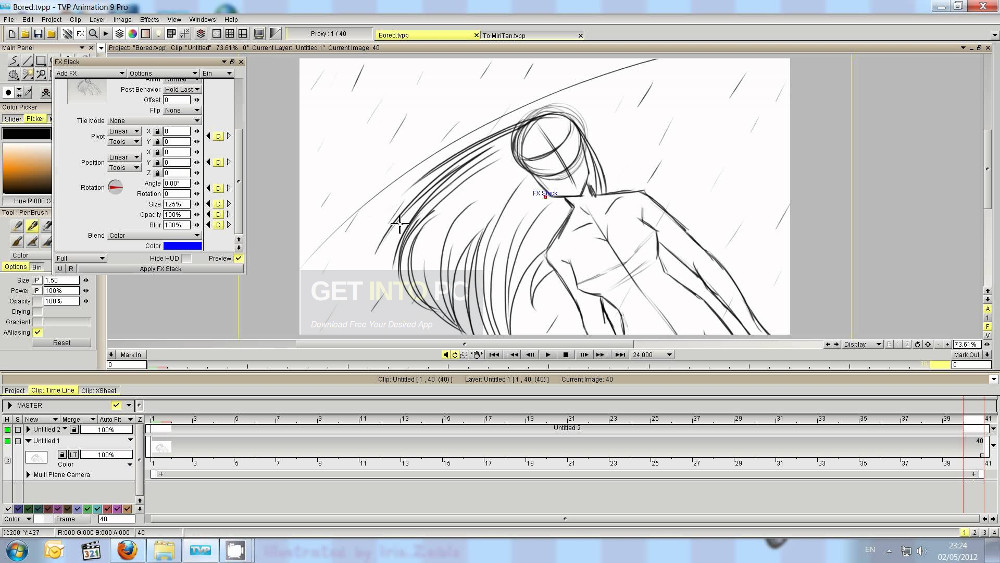Screen dimensions: 1000x563
Task: Step to the previous frame
Action: point(530,355)
